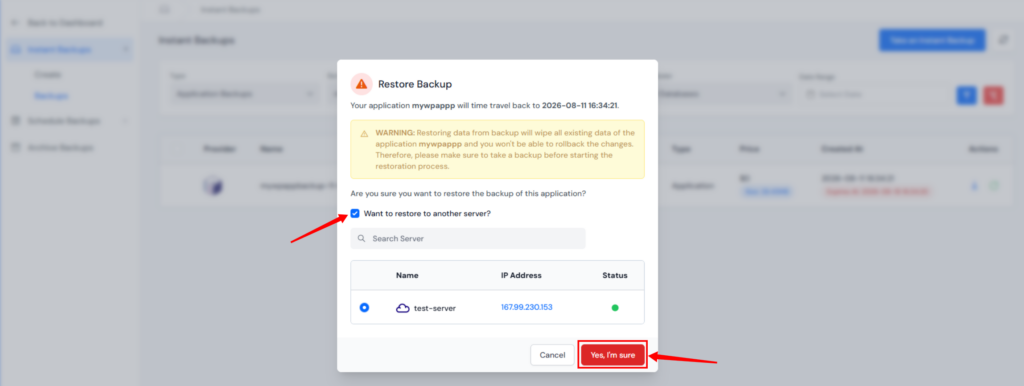Expand the Schedule Backups sidebar chevron

click(x=125, y=121)
